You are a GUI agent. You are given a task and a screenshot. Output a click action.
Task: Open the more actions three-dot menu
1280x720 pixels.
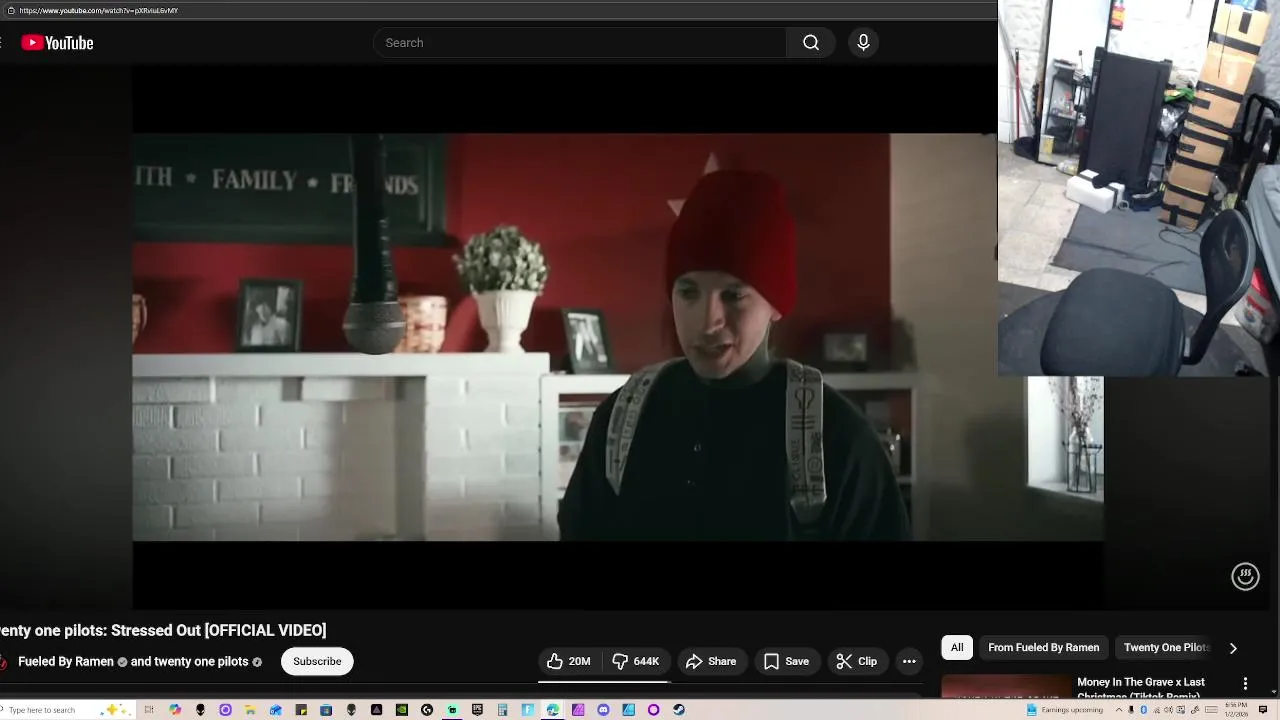tap(909, 661)
